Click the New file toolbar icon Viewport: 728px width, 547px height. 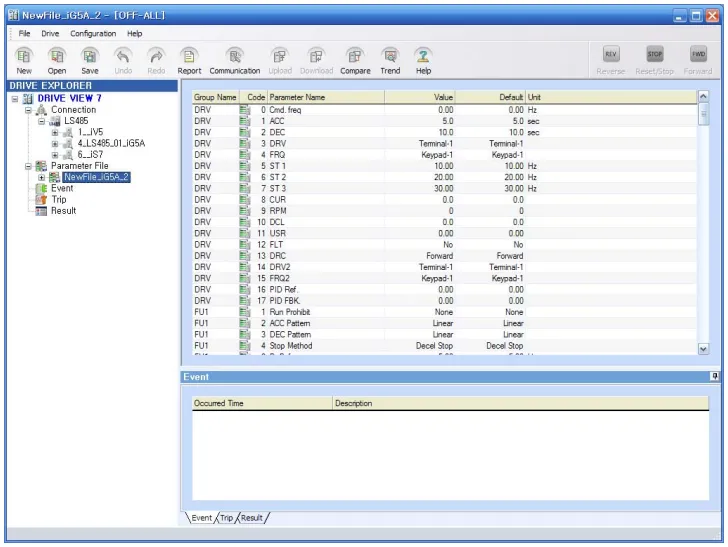[24, 57]
